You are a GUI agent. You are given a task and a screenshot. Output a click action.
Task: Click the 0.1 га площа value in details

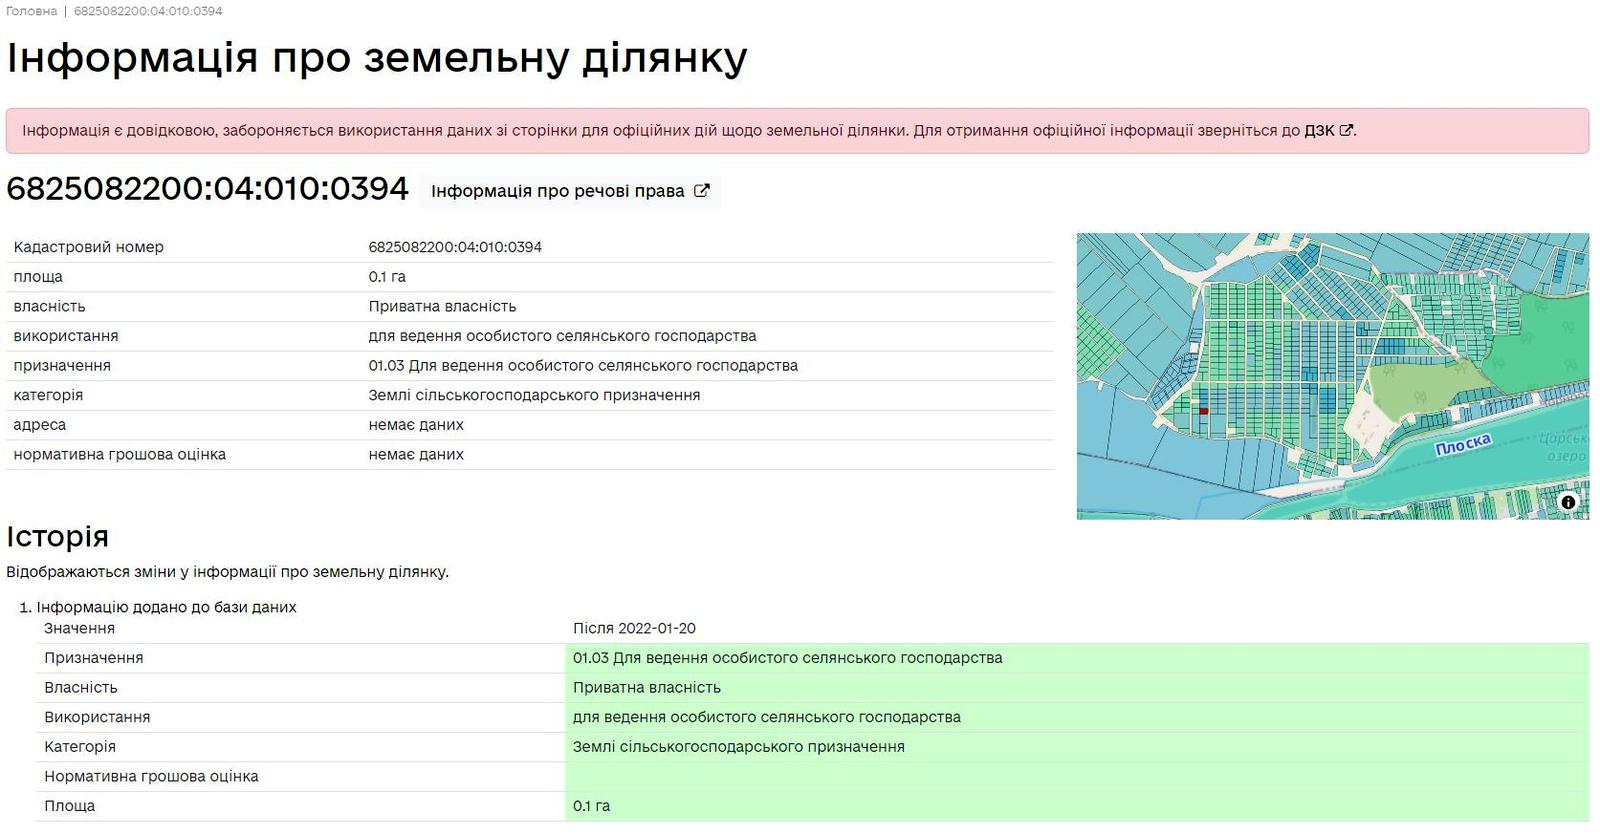point(387,277)
